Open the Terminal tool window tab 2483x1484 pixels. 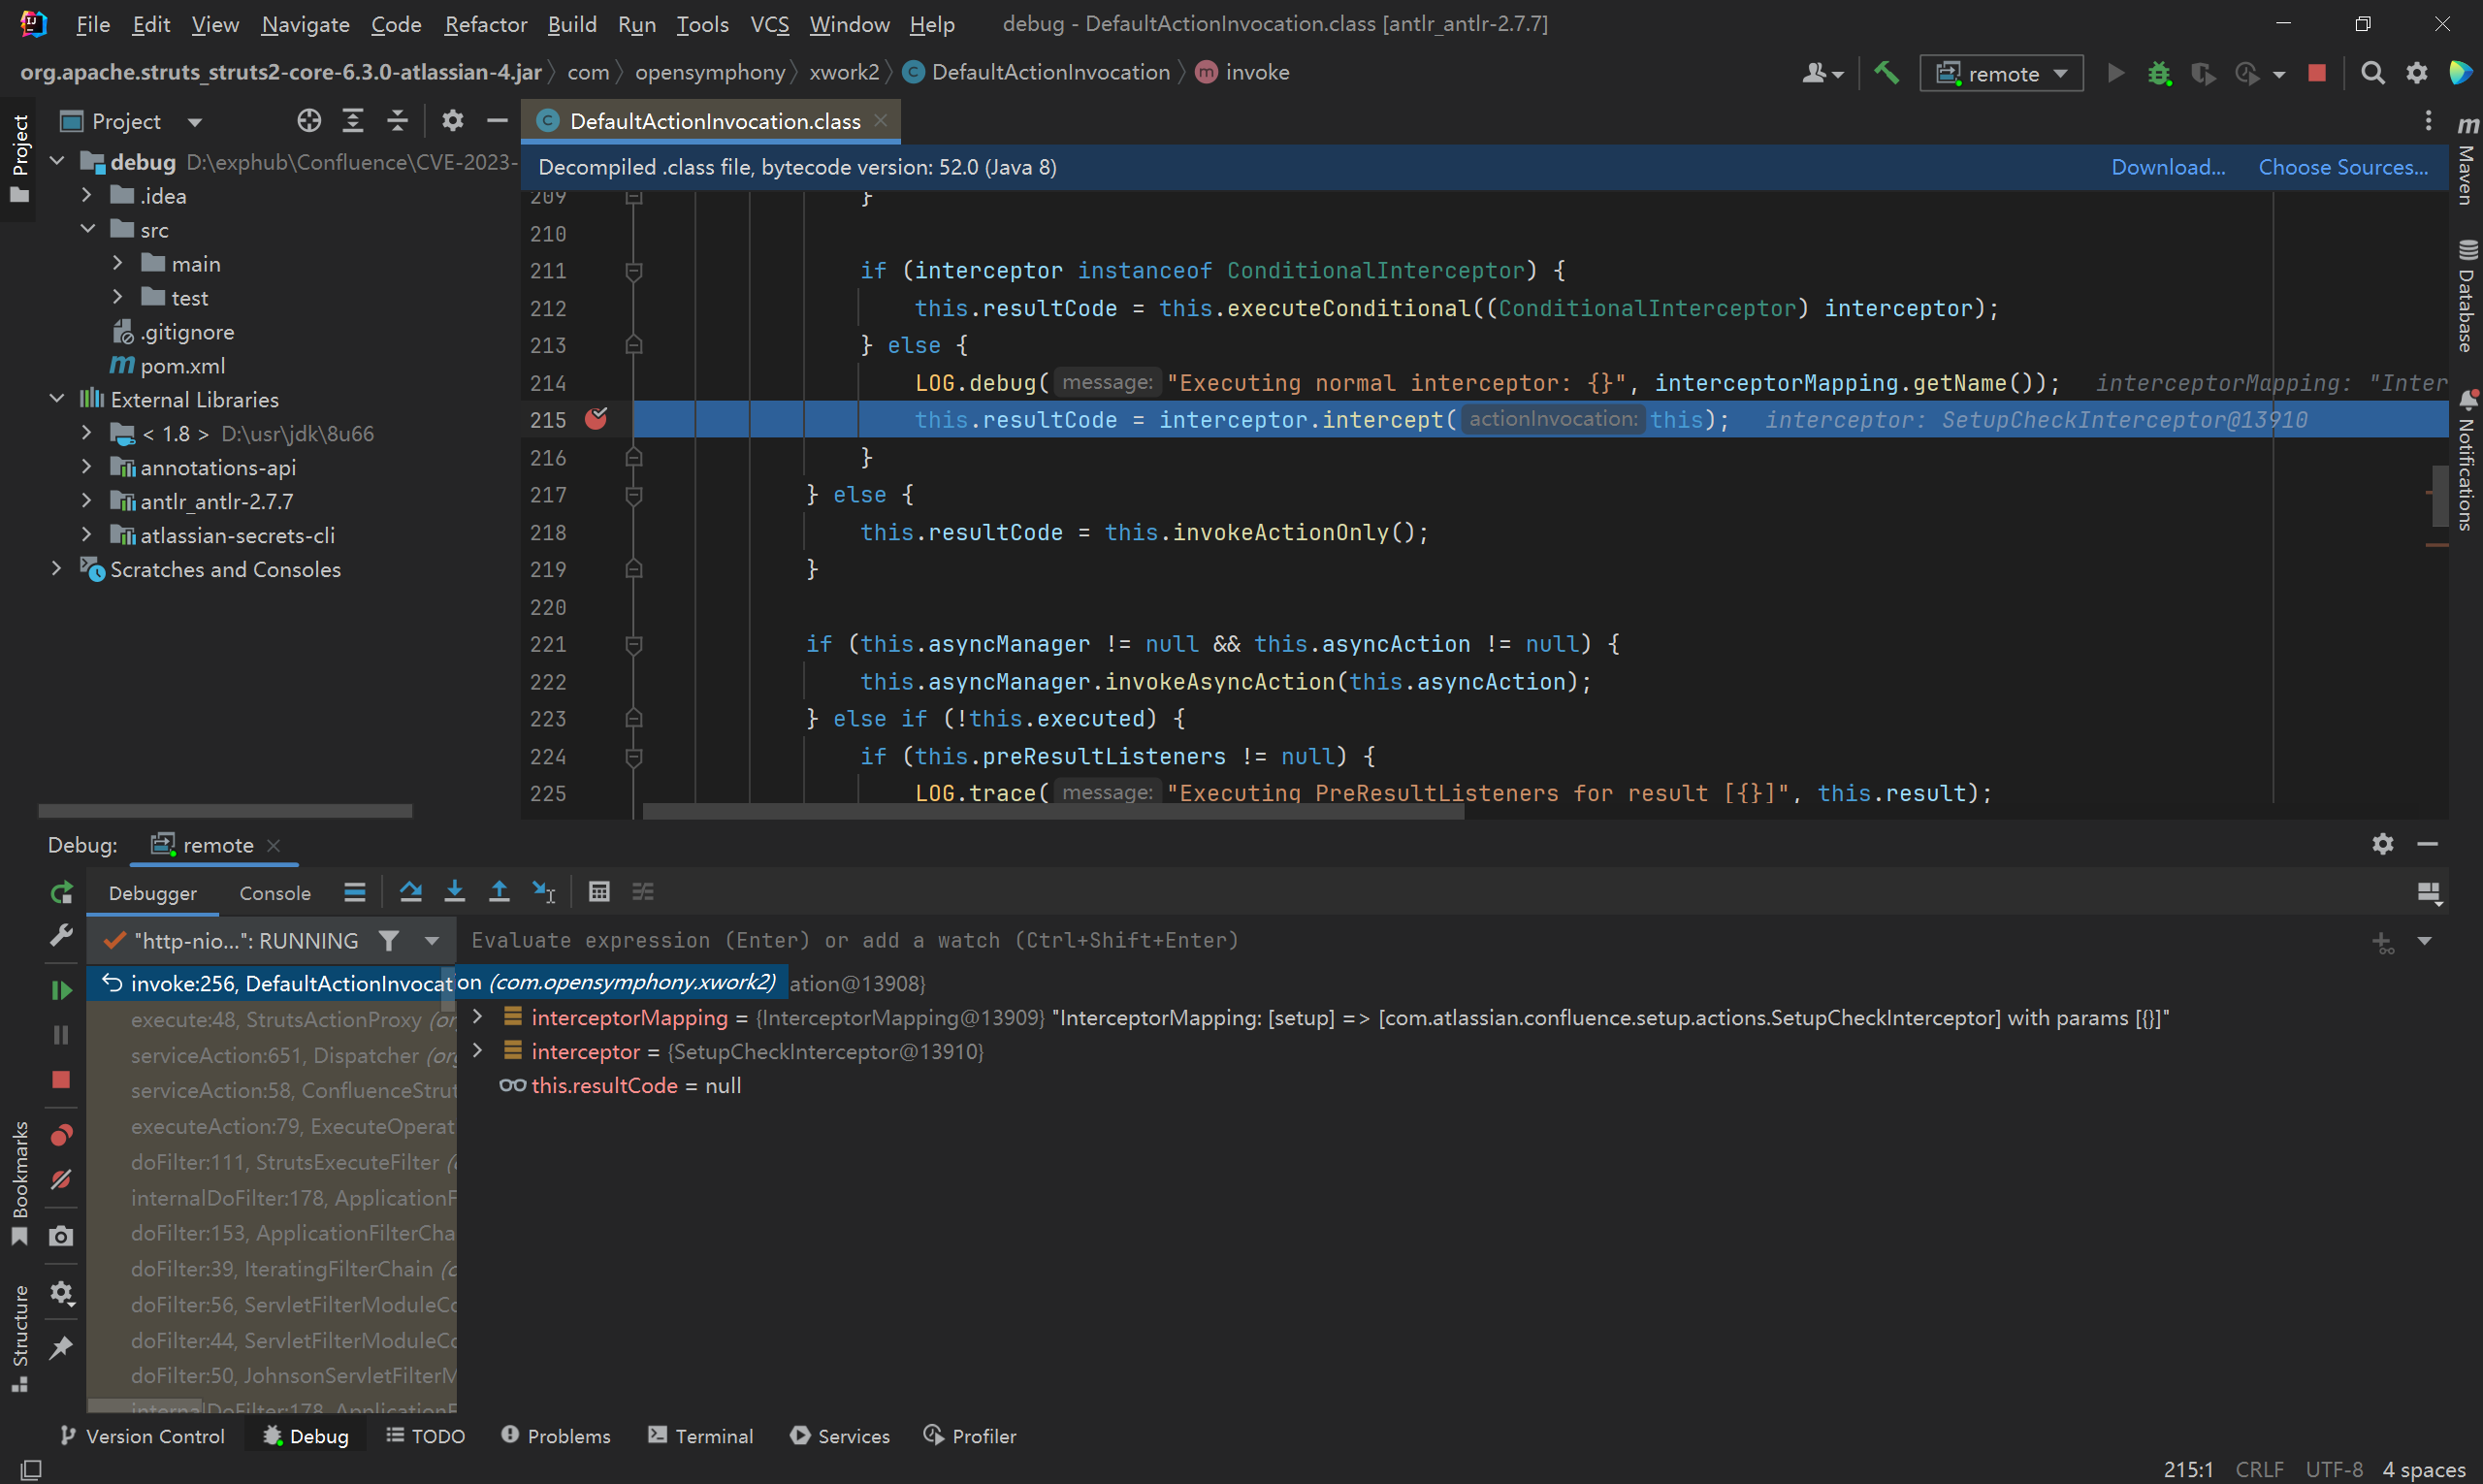pyautogui.click(x=700, y=1435)
